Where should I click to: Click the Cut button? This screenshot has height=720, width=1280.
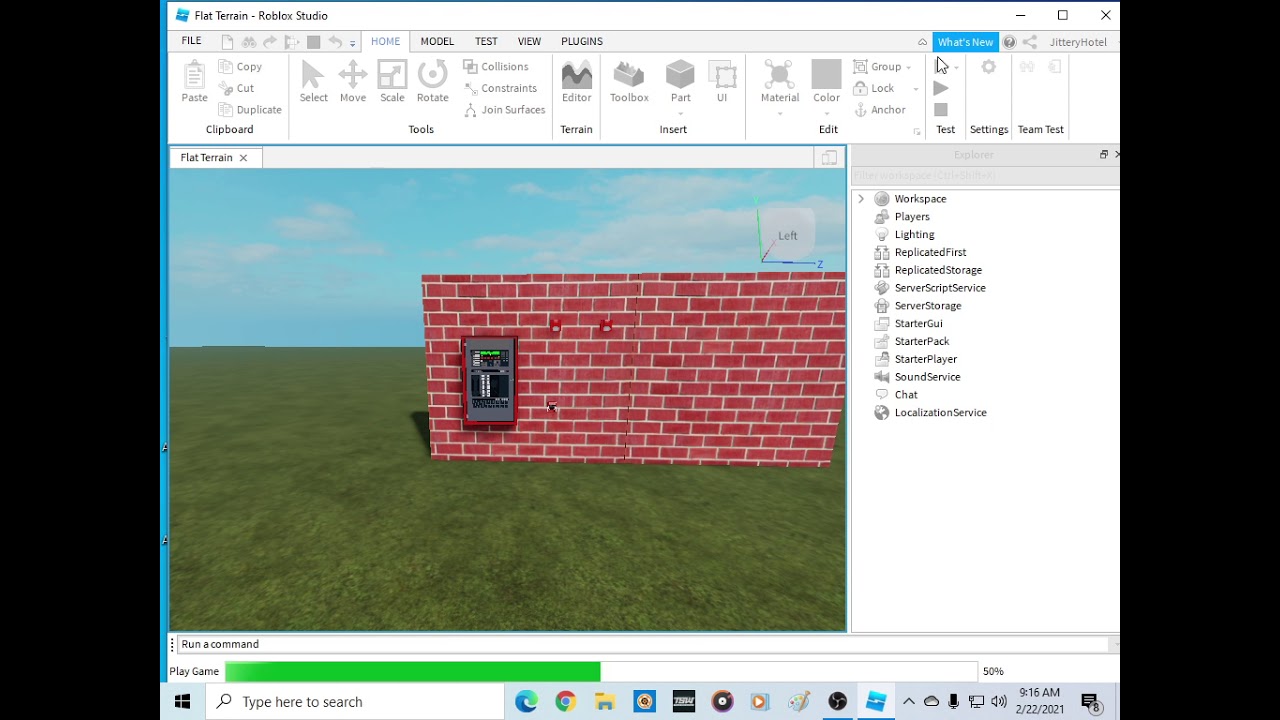(237, 88)
